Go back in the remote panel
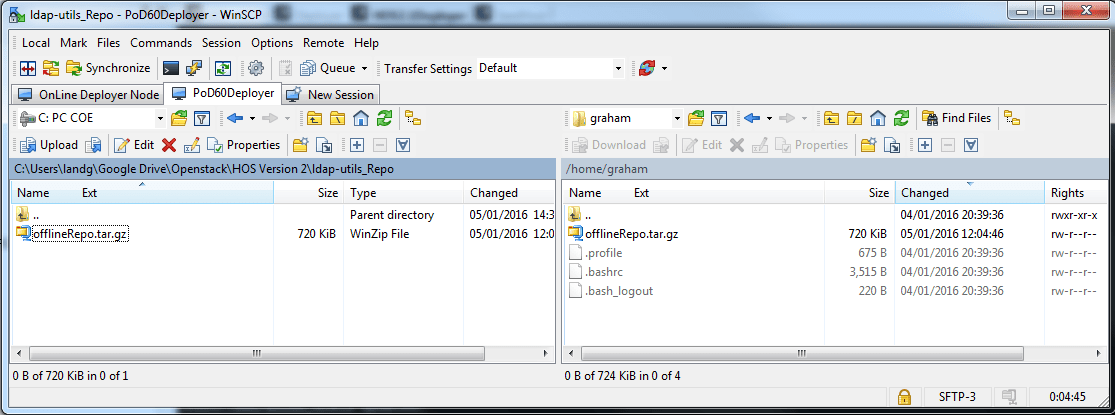The image size is (1115, 415). [x=753, y=118]
